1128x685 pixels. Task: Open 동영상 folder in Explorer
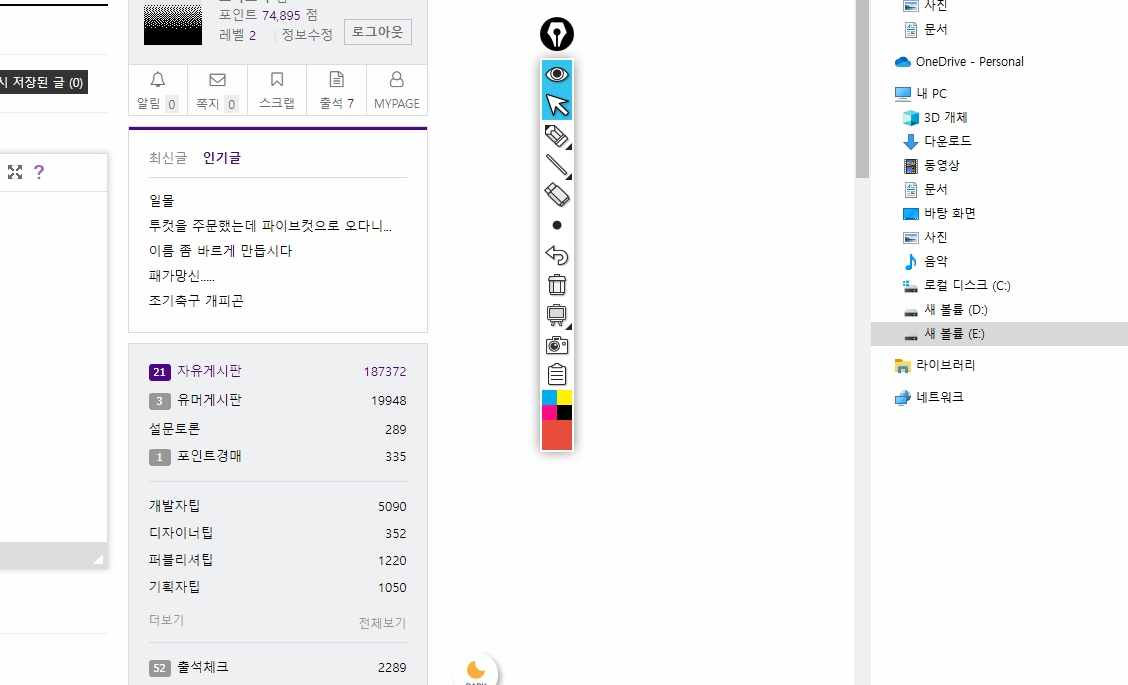[x=942, y=165]
